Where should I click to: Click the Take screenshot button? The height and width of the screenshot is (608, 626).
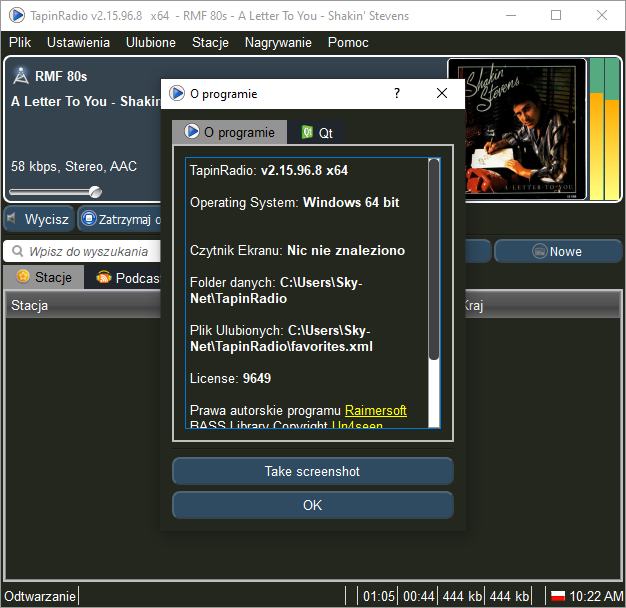tap(313, 471)
